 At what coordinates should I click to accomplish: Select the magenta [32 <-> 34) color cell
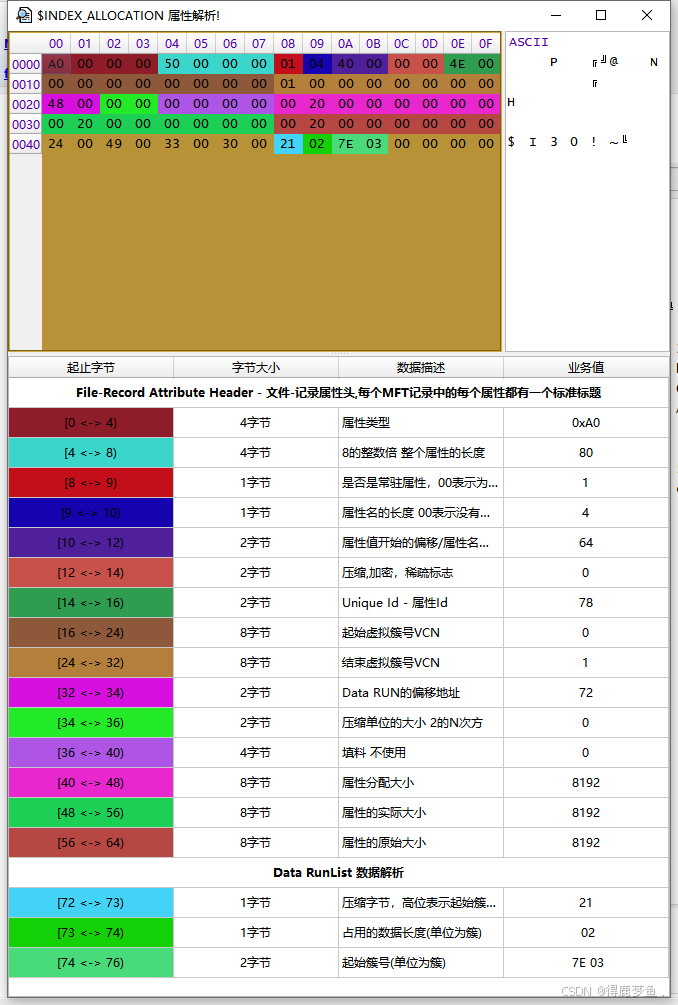(x=91, y=693)
